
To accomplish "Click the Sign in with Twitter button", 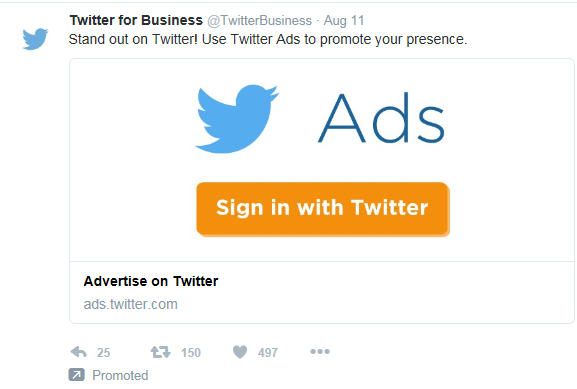I will pyautogui.click(x=323, y=209).
